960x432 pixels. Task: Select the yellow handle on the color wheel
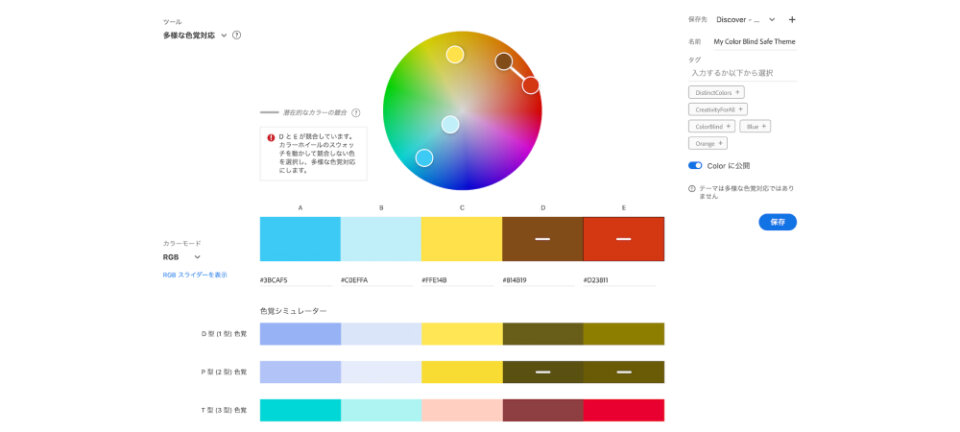pyautogui.click(x=455, y=54)
